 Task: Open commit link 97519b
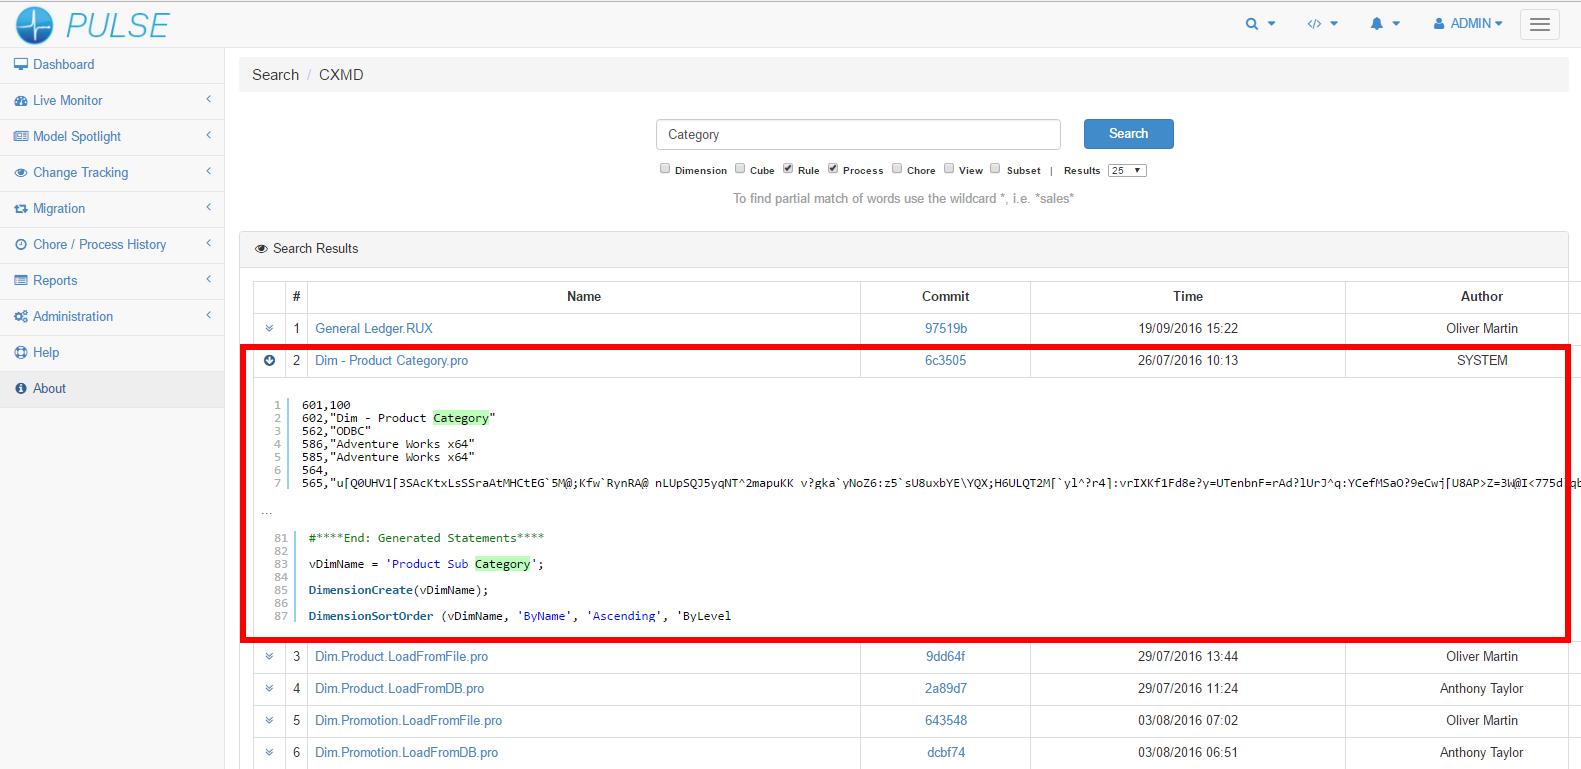pyautogui.click(x=945, y=329)
